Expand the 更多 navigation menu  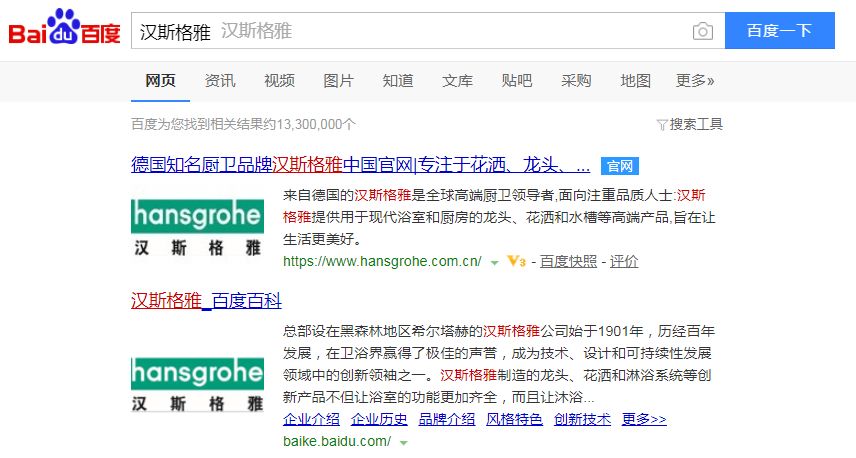(695, 81)
